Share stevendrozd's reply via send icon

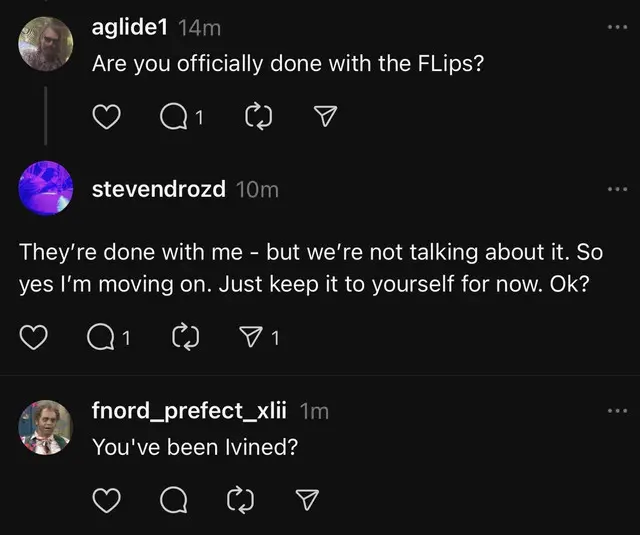pyautogui.click(x=252, y=339)
